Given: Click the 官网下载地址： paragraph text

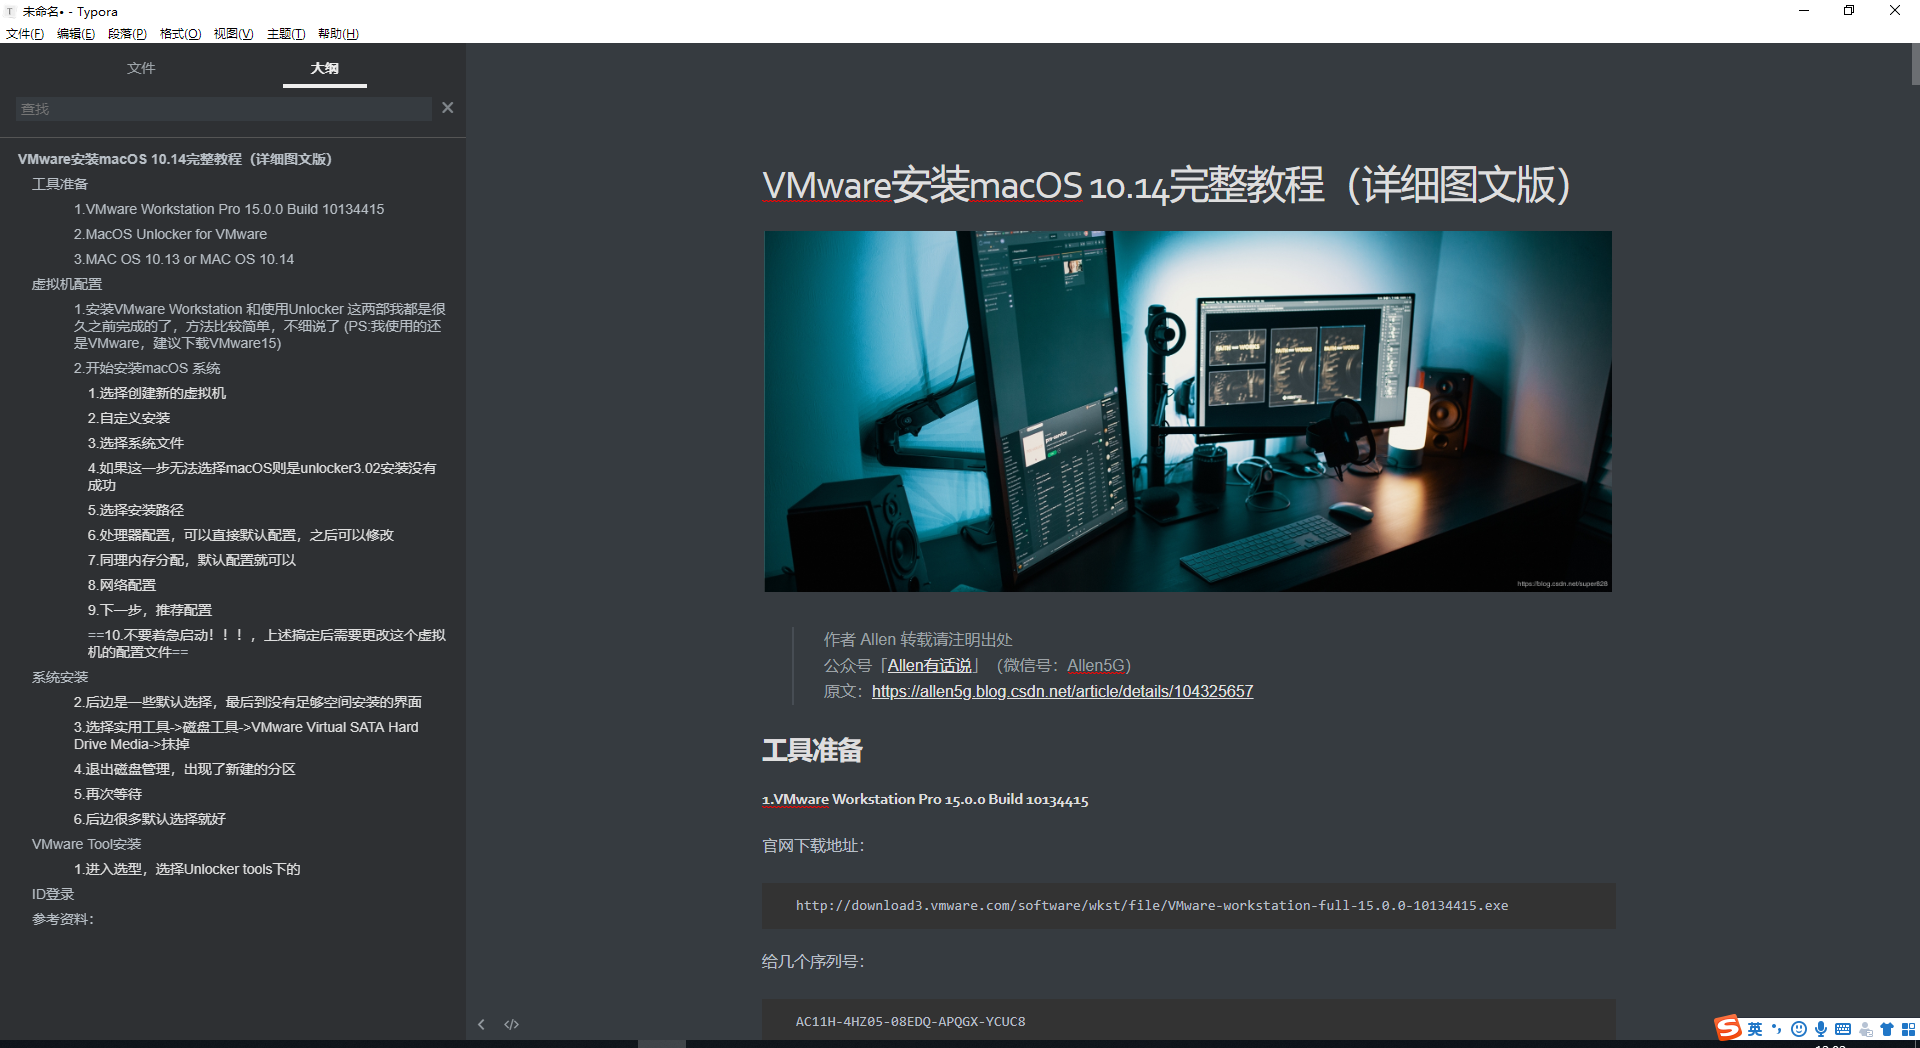Looking at the screenshot, I should (x=813, y=846).
